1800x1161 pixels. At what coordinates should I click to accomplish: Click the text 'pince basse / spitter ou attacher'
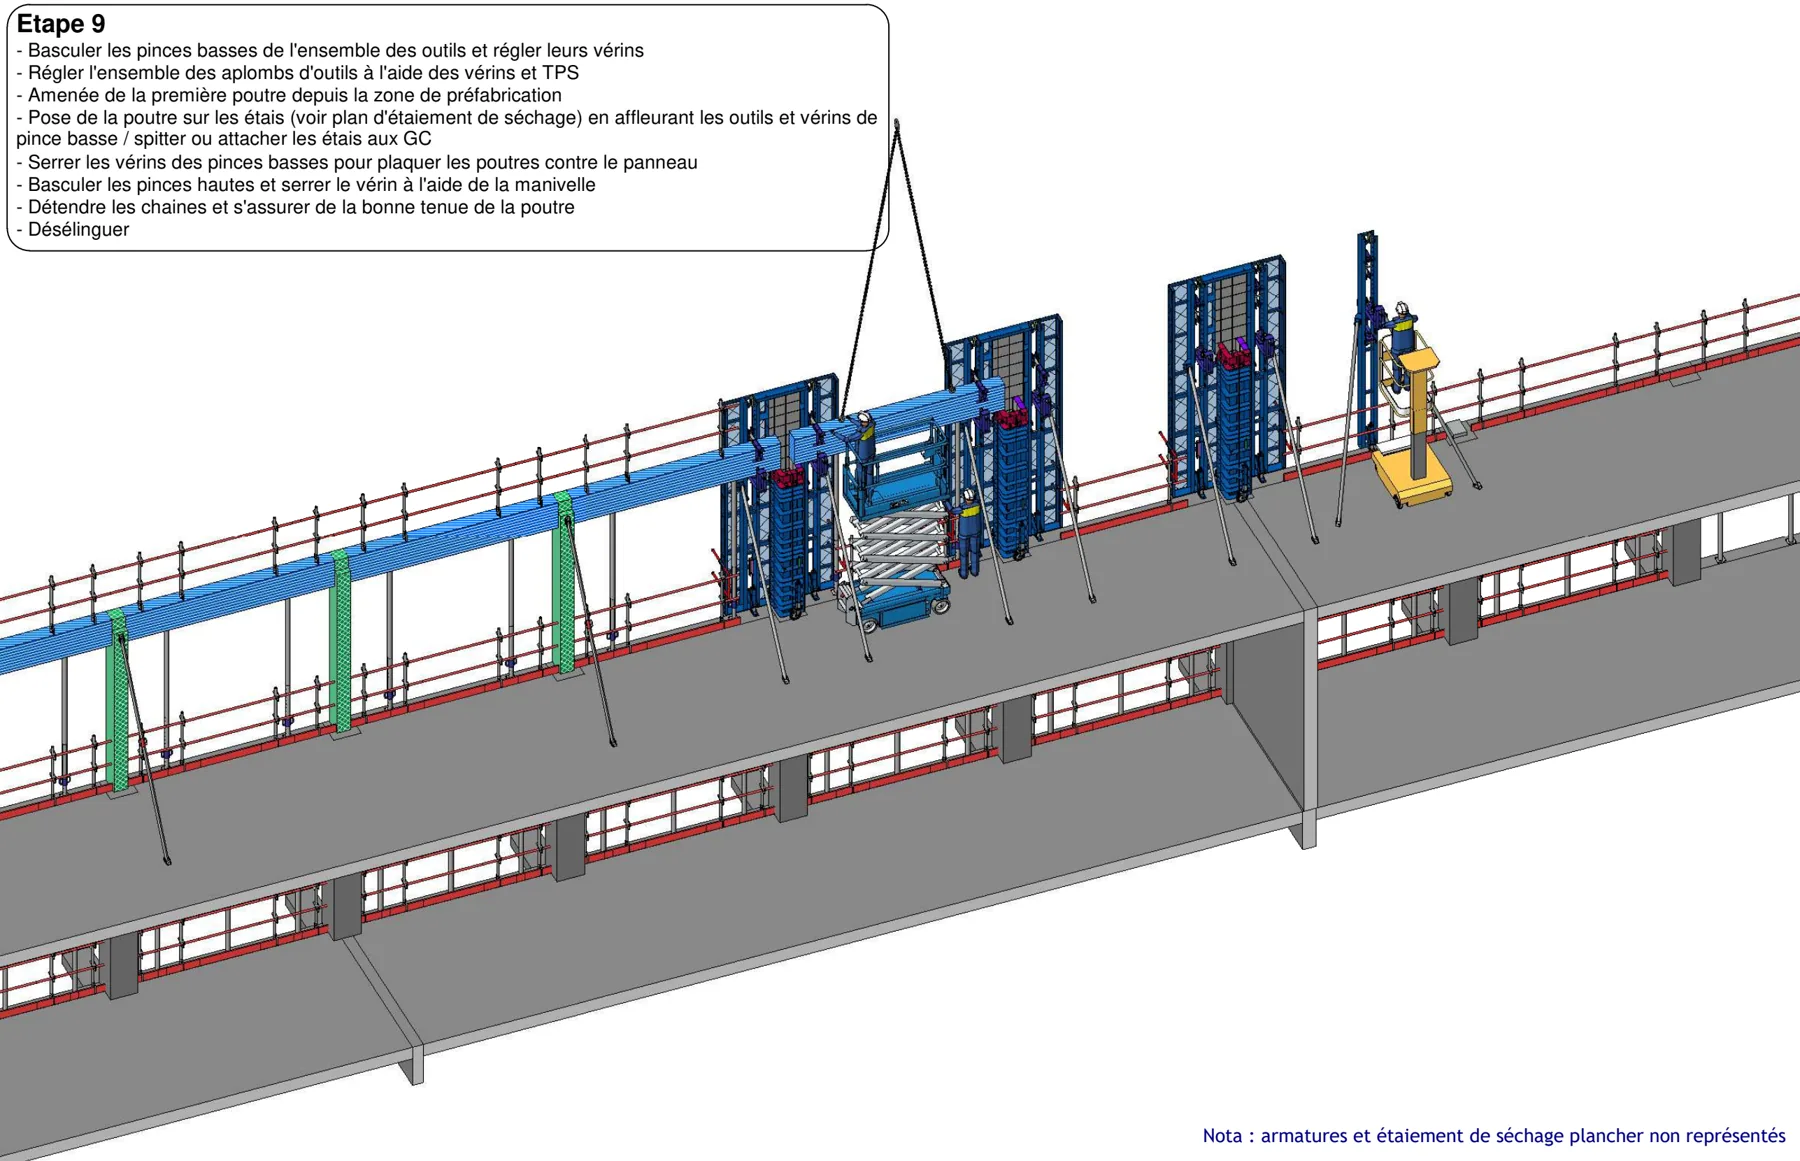tap(224, 139)
